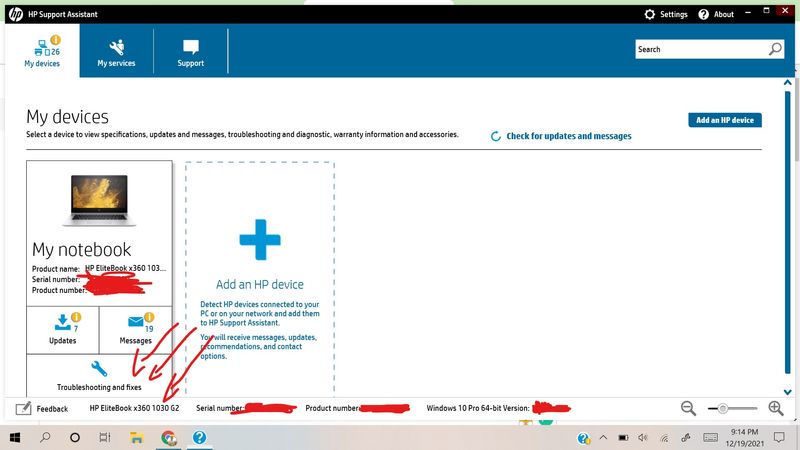Viewport: 800px width, 450px height.
Task: Open Messages with the envelope icon
Action: point(136,330)
